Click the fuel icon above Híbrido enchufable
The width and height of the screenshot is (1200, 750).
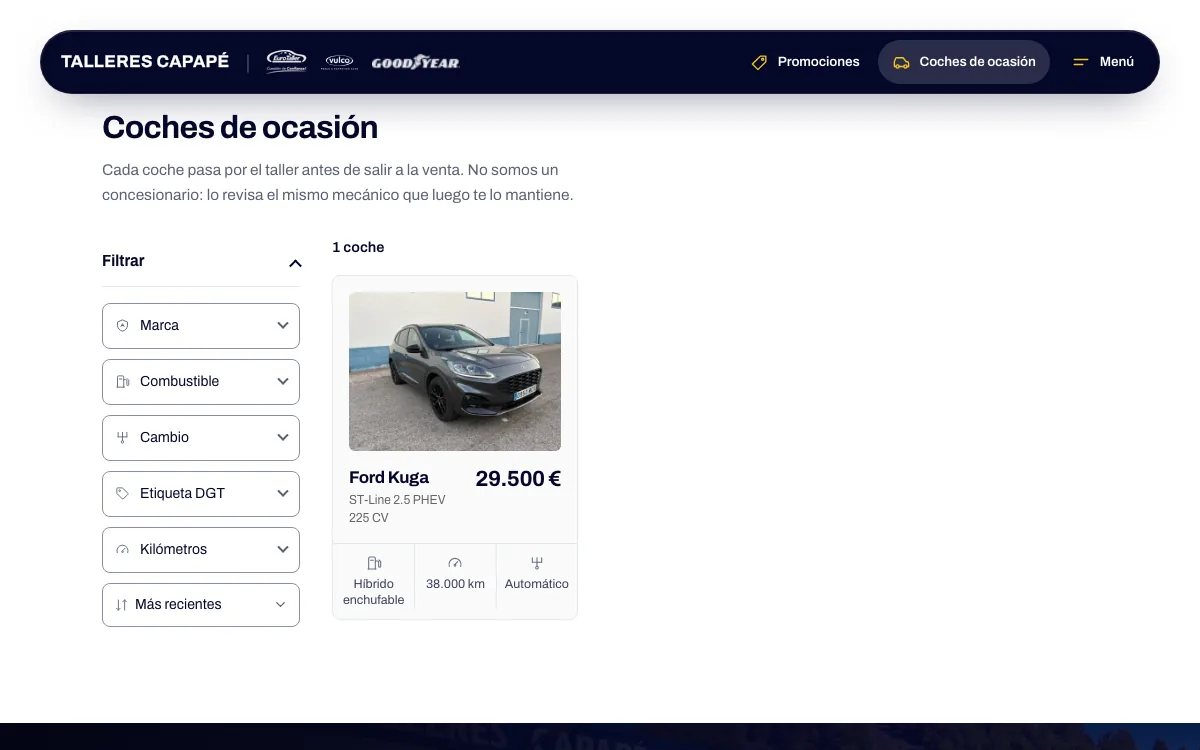[374, 563]
